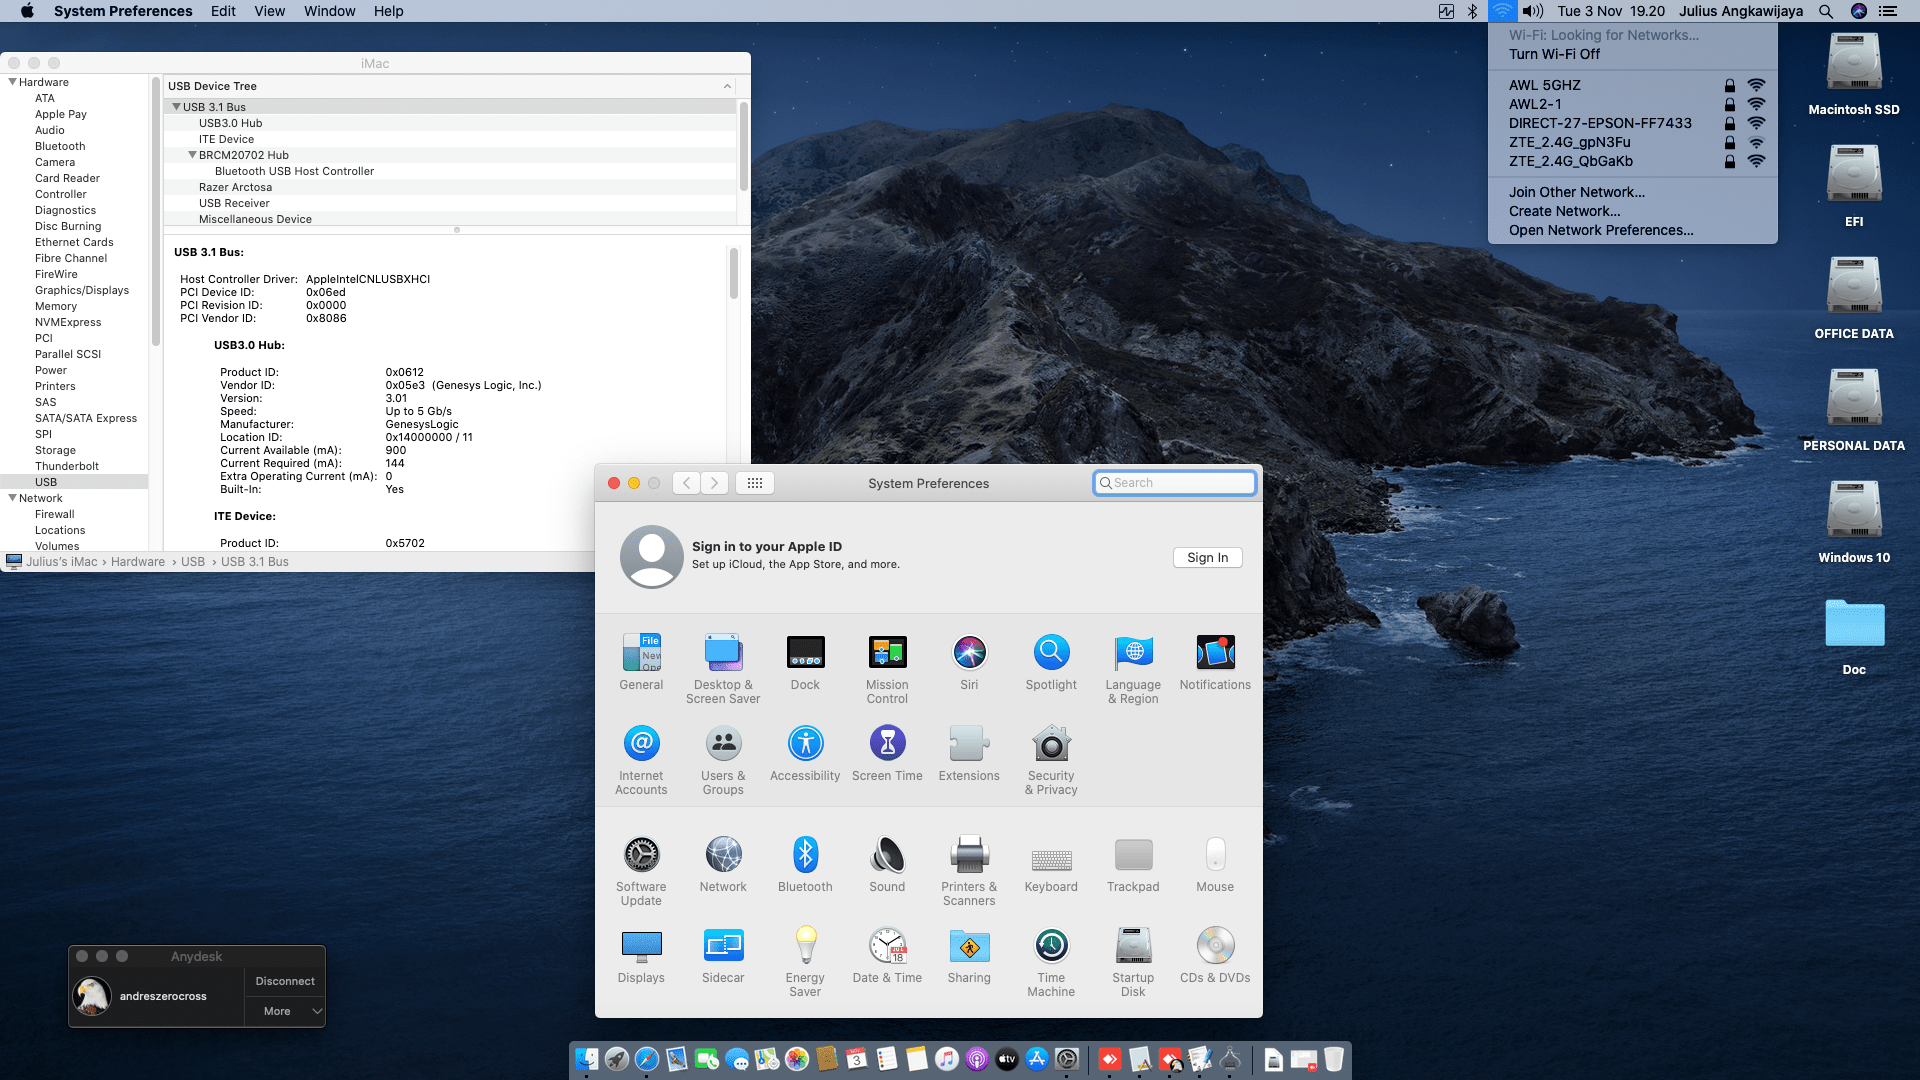Open the Dock preferences pane
The width and height of the screenshot is (1920, 1080).
tap(805, 662)
